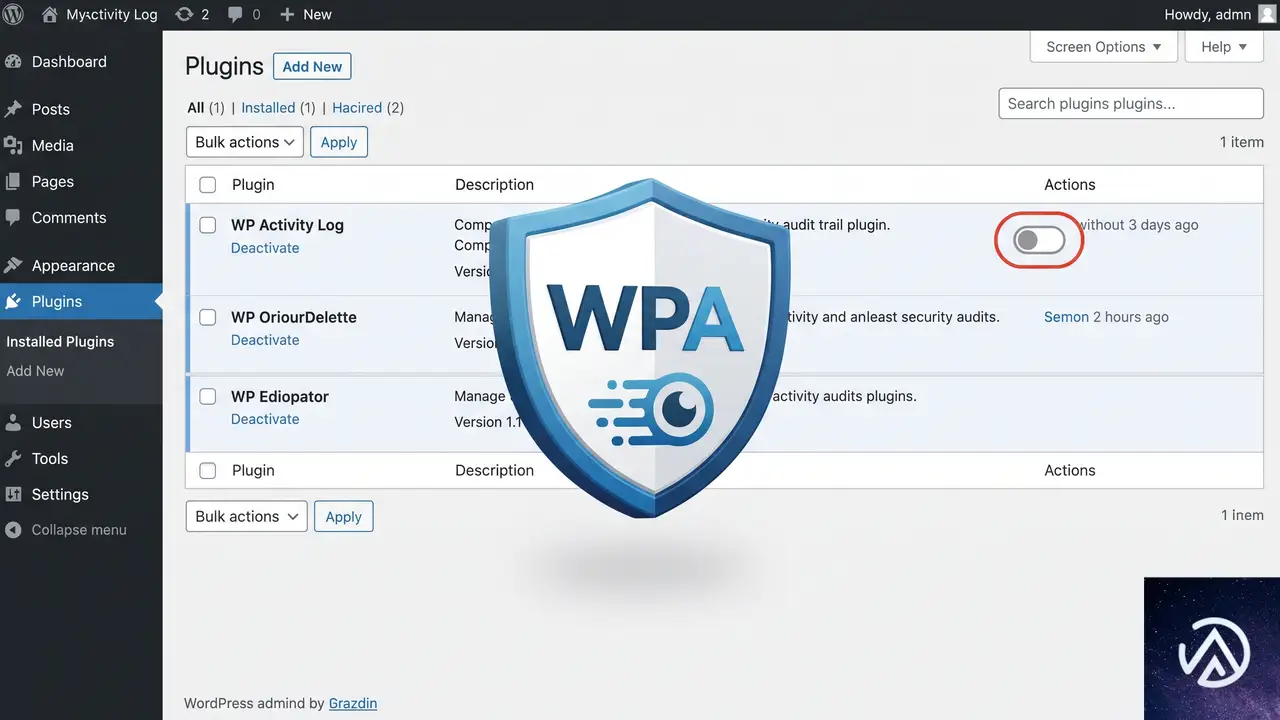This screenshot has height=720, width=1280.
Task: Open the Grazdin footer link
Action: [x=353, y=703]
